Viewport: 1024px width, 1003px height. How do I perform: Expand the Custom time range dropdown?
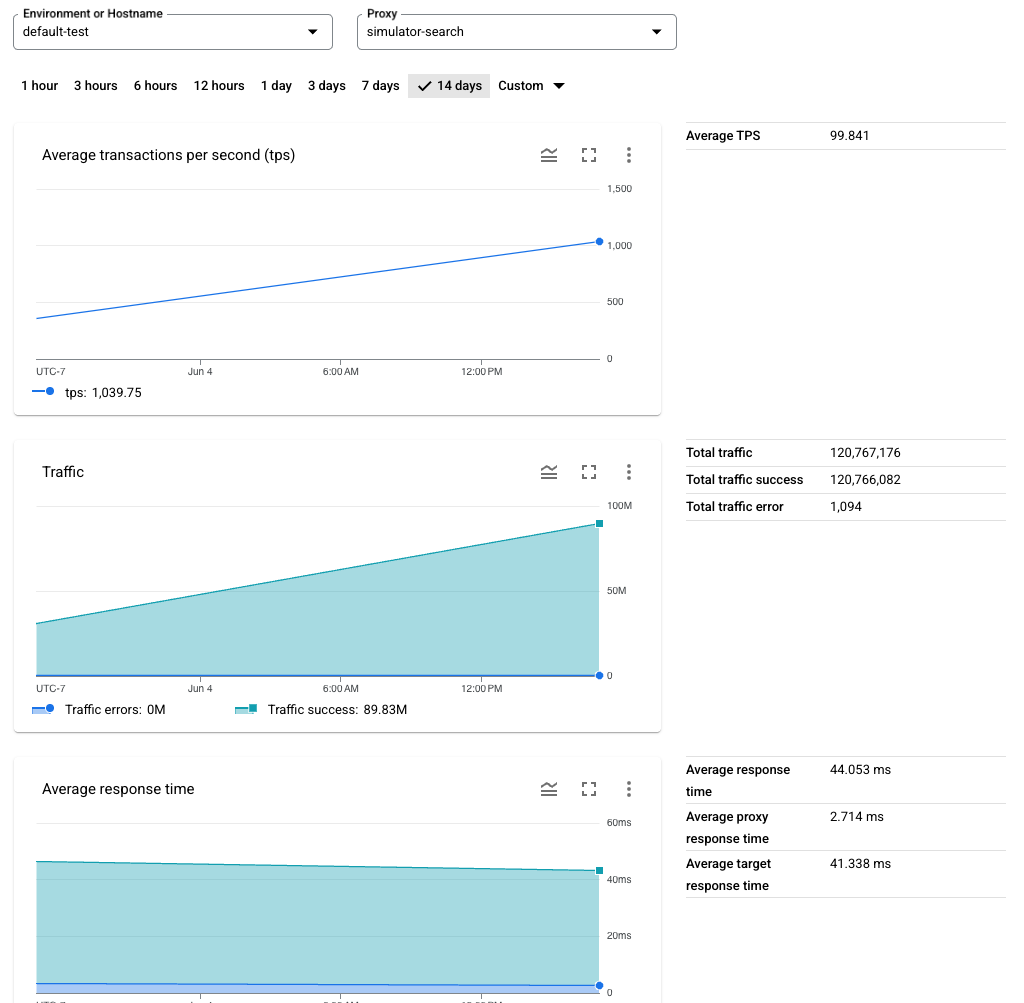tap(530, 86)
